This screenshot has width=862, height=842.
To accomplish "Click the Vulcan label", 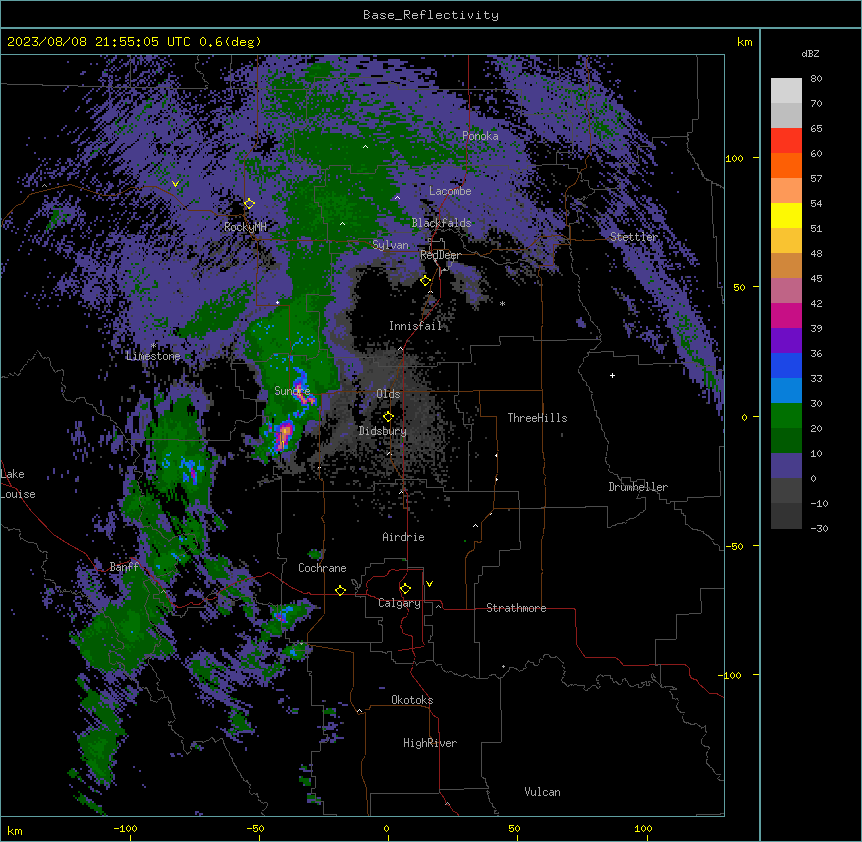I will (x=542, y=792).
